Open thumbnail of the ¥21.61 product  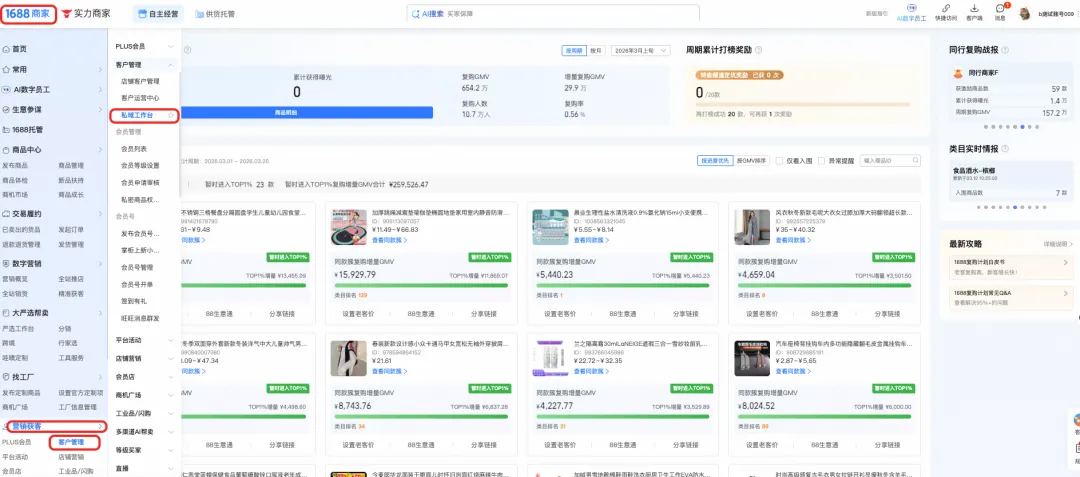349,359
